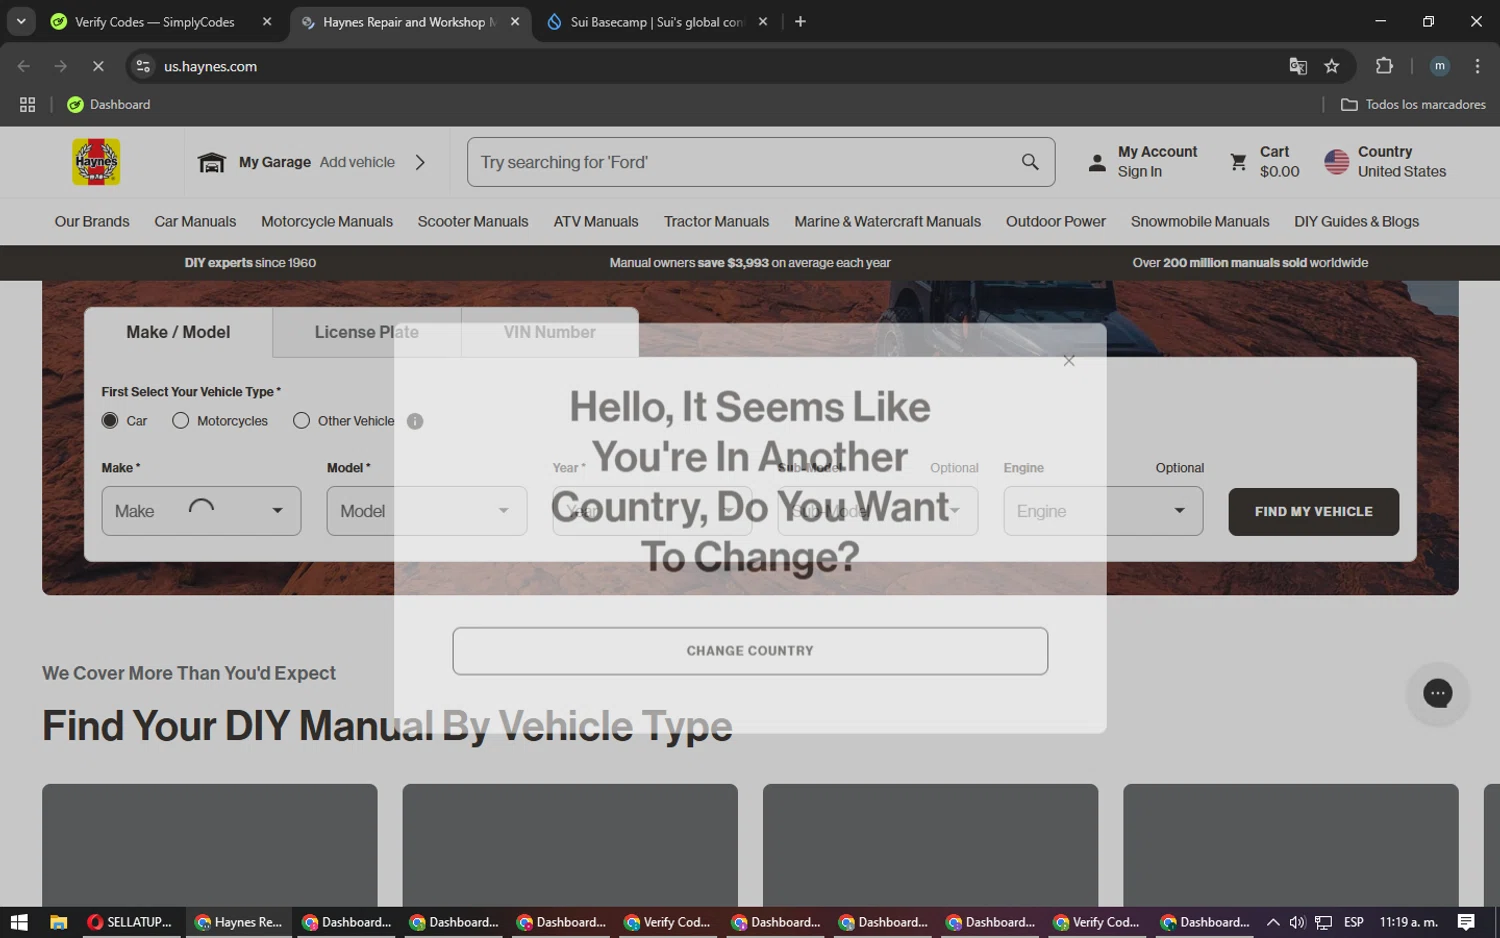This screenshot has height=938, width=1500.
Task: Click the Haynes logo icon
Action: [96, 162]
